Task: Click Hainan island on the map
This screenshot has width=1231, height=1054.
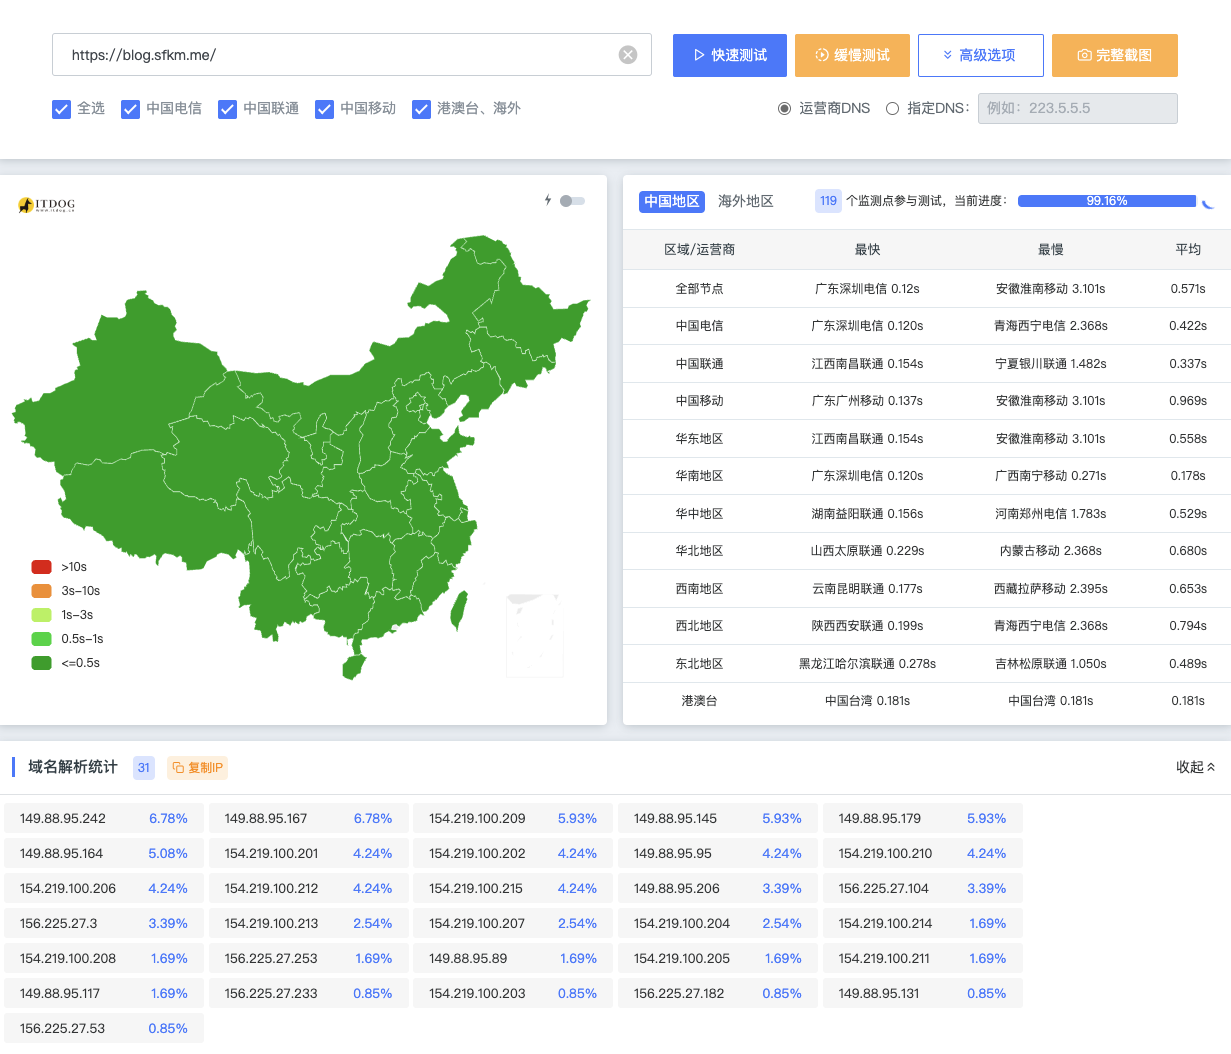Action: [x=354, y=667]
